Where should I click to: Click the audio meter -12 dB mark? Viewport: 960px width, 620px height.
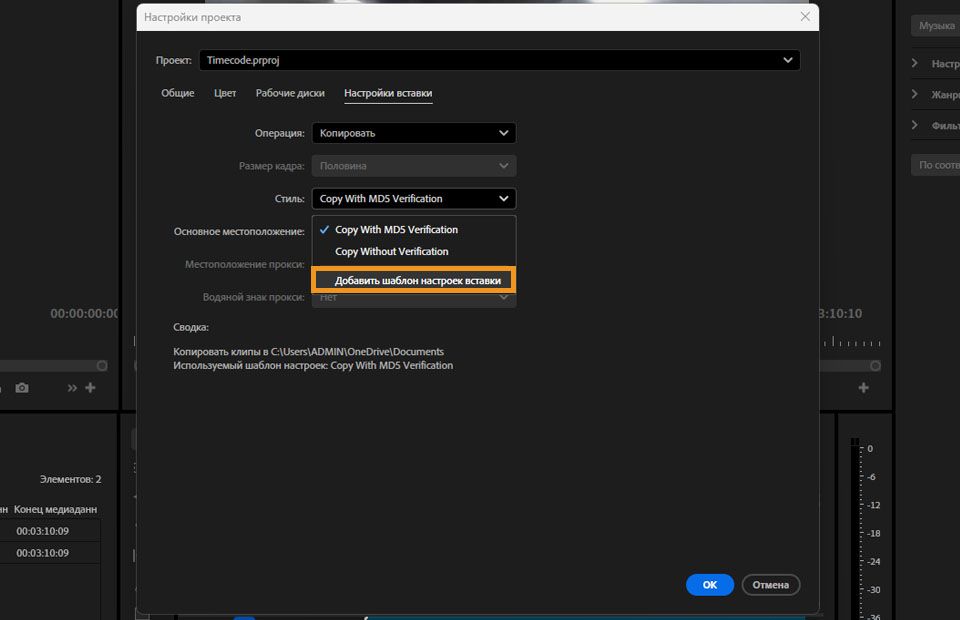[874, 505]
